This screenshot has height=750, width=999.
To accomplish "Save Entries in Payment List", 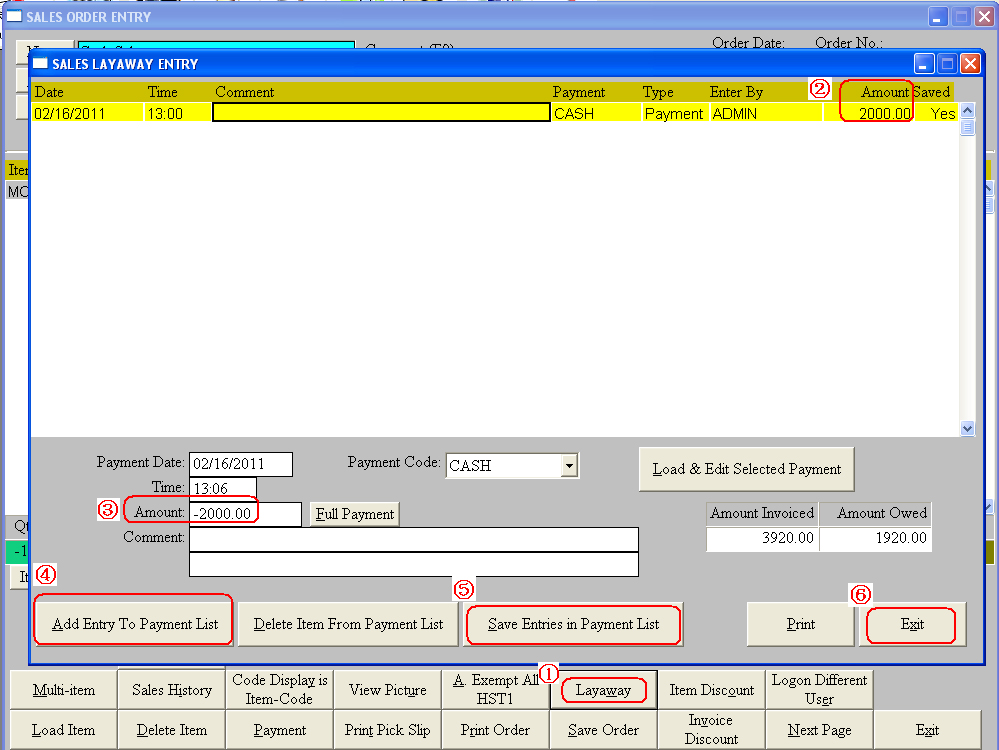I will pyautogui.click(x=573, y=624).
